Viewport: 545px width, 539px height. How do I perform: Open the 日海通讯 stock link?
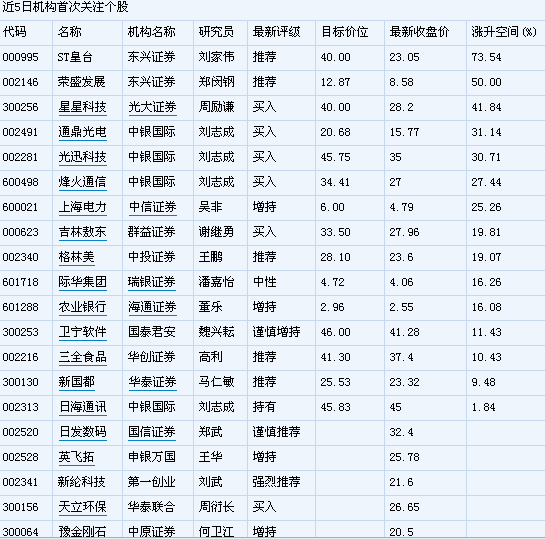pos(83,407)
